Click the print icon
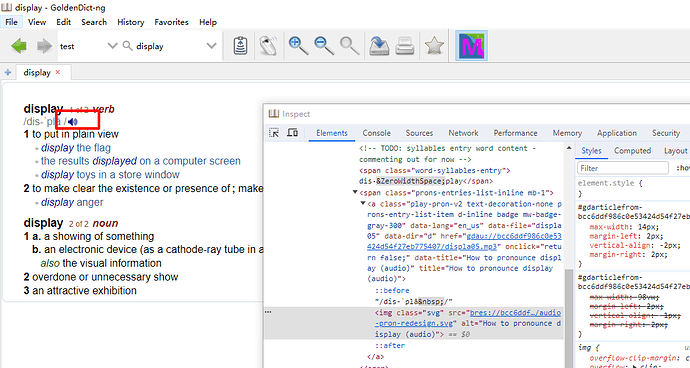 coord(404,46)
